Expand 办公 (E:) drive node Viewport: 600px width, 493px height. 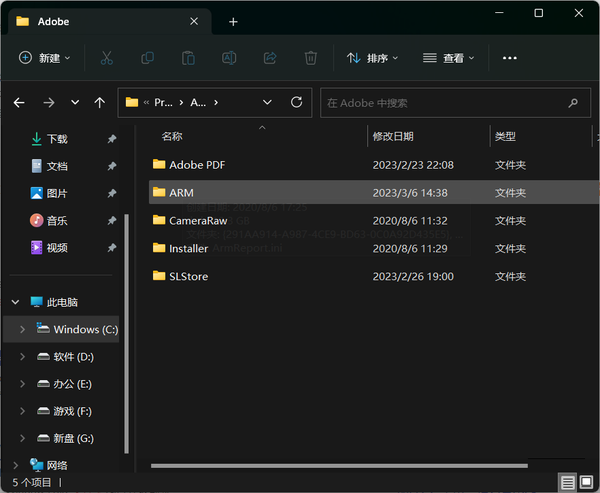(22, 384)
